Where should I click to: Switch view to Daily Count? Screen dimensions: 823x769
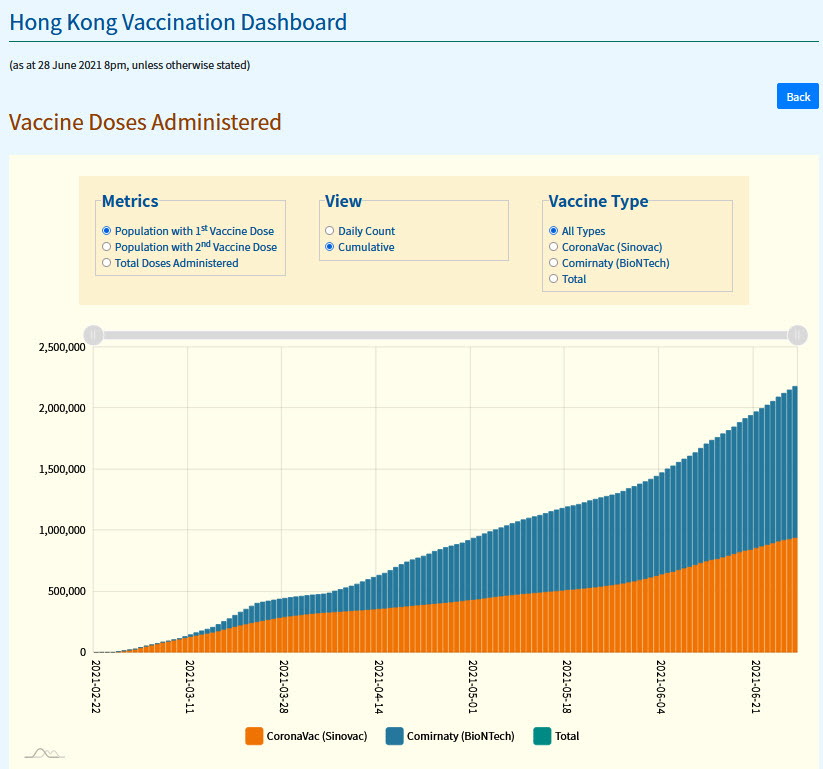pos(330,231)
